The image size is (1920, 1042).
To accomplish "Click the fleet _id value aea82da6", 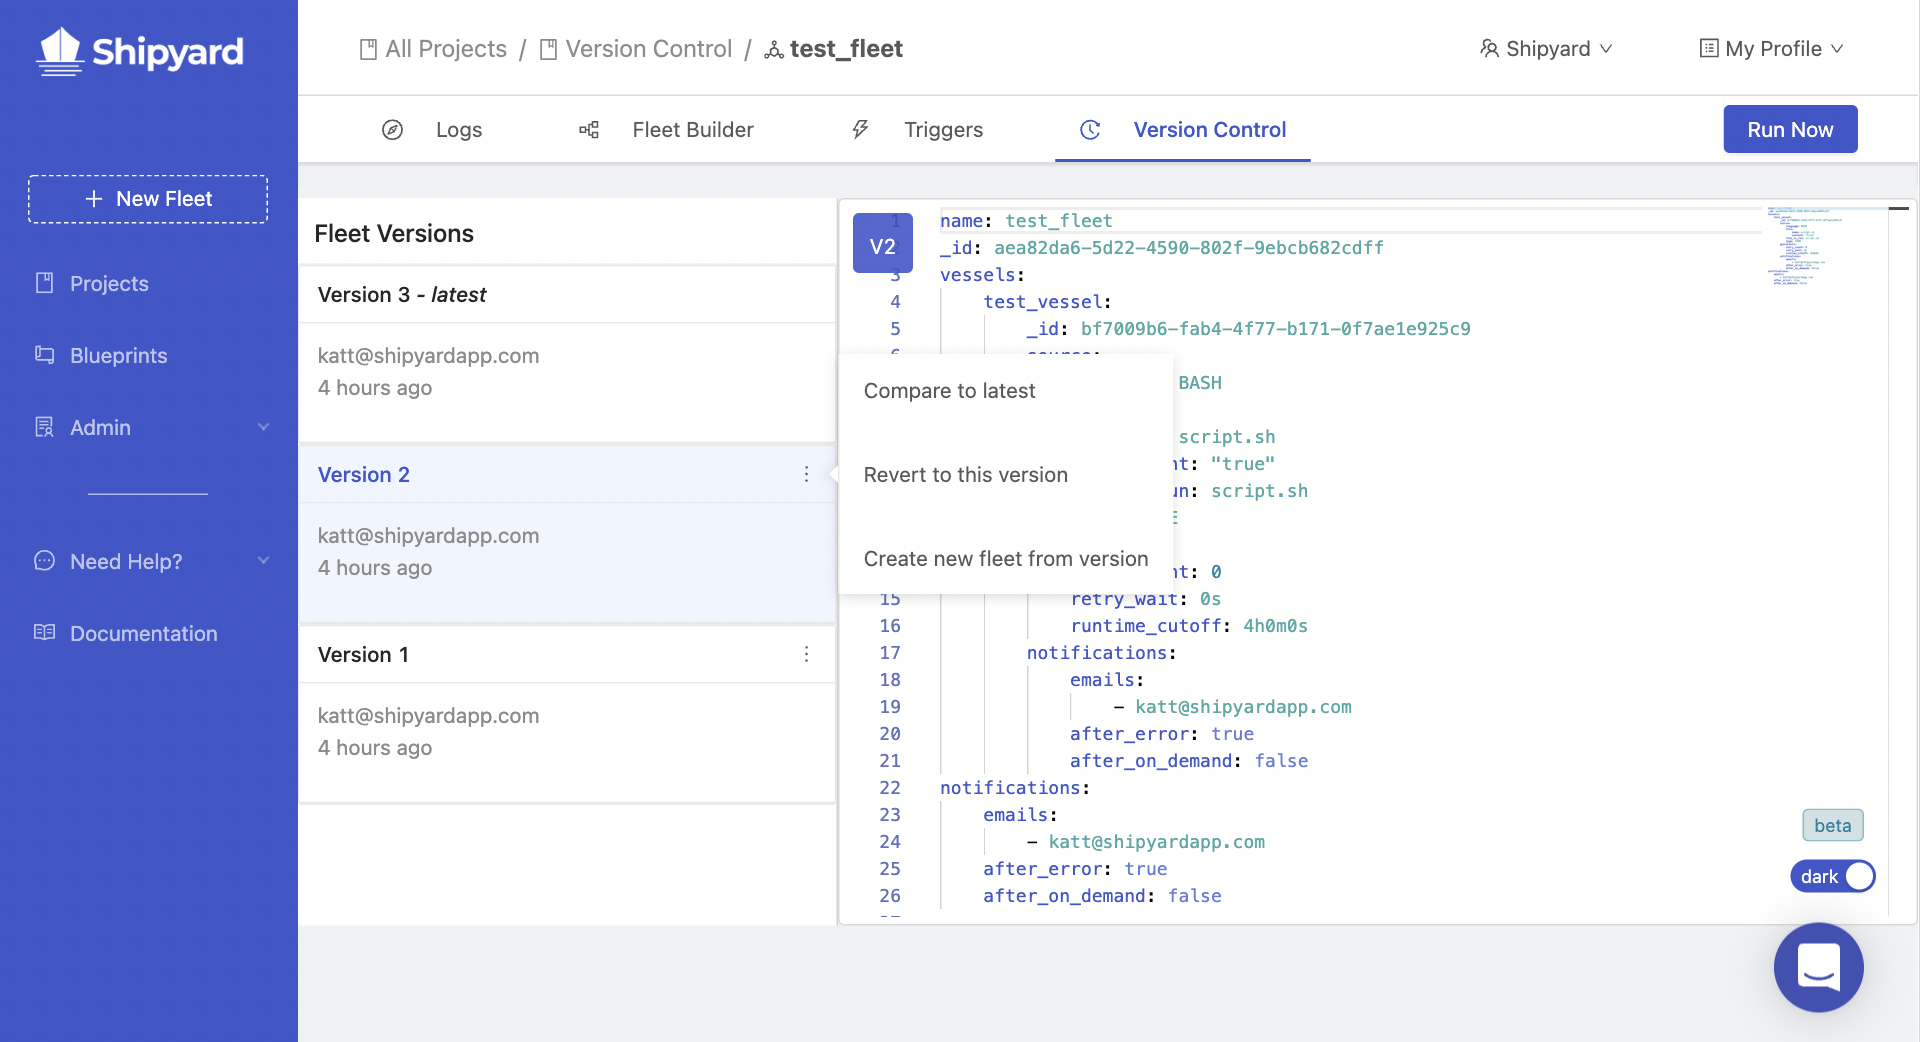I will (x=1188, y=248).
